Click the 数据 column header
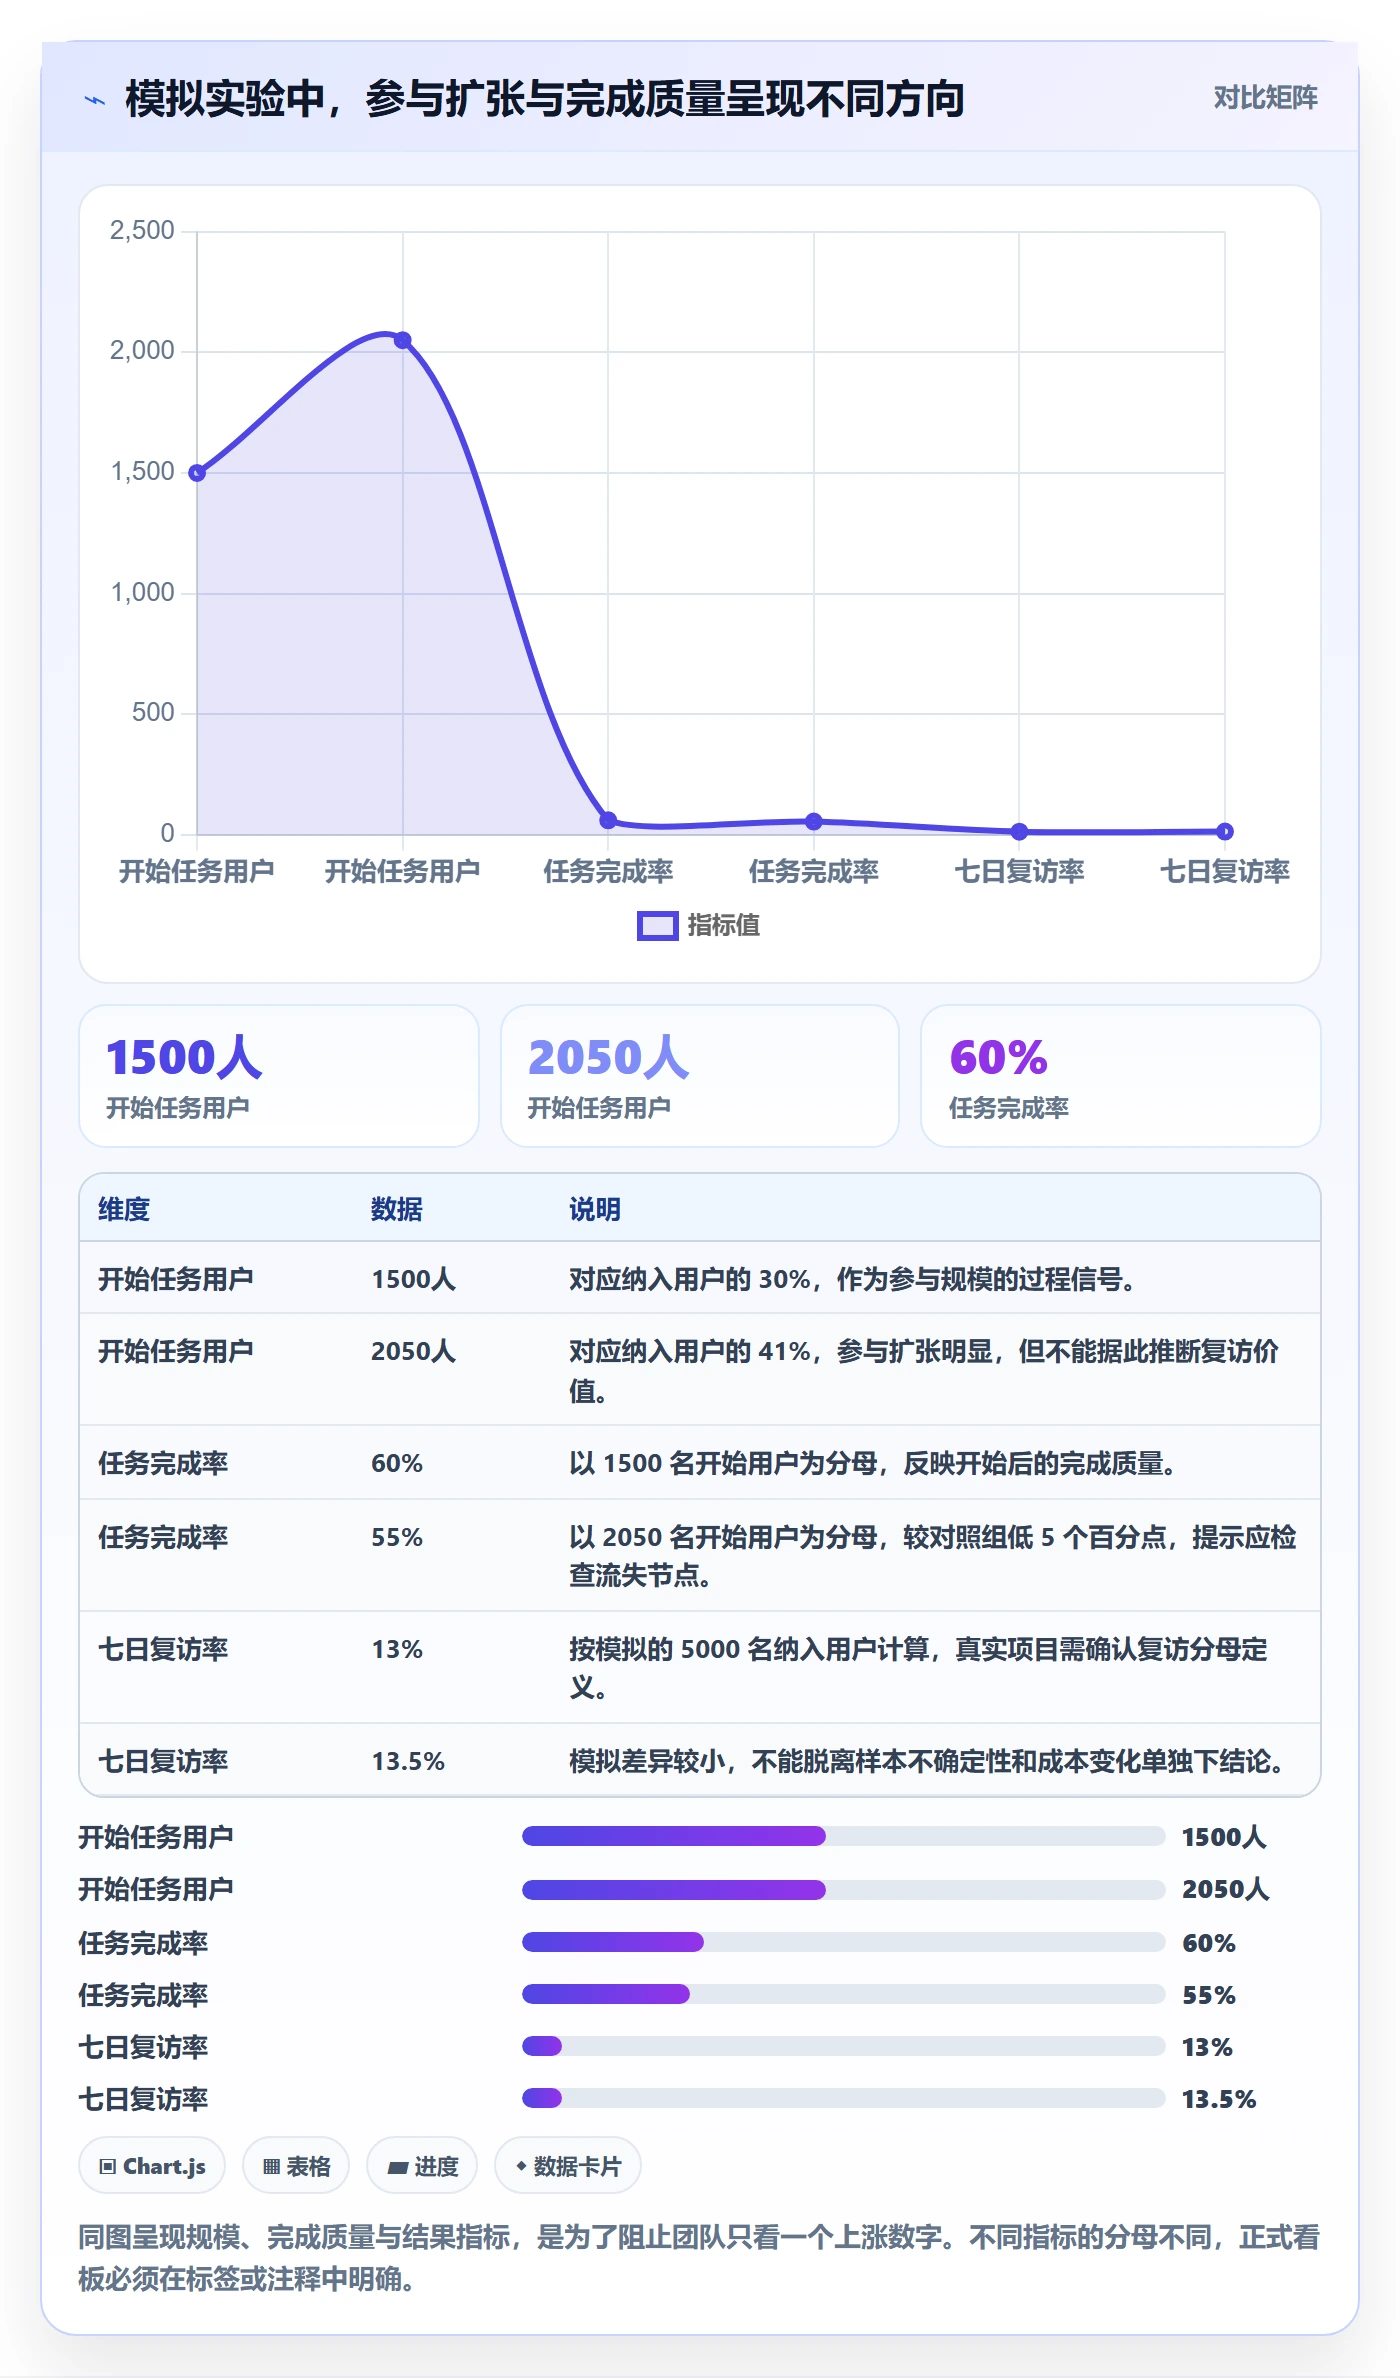The height and width of the screenshot is (2378, 1400). [397, 1210]
